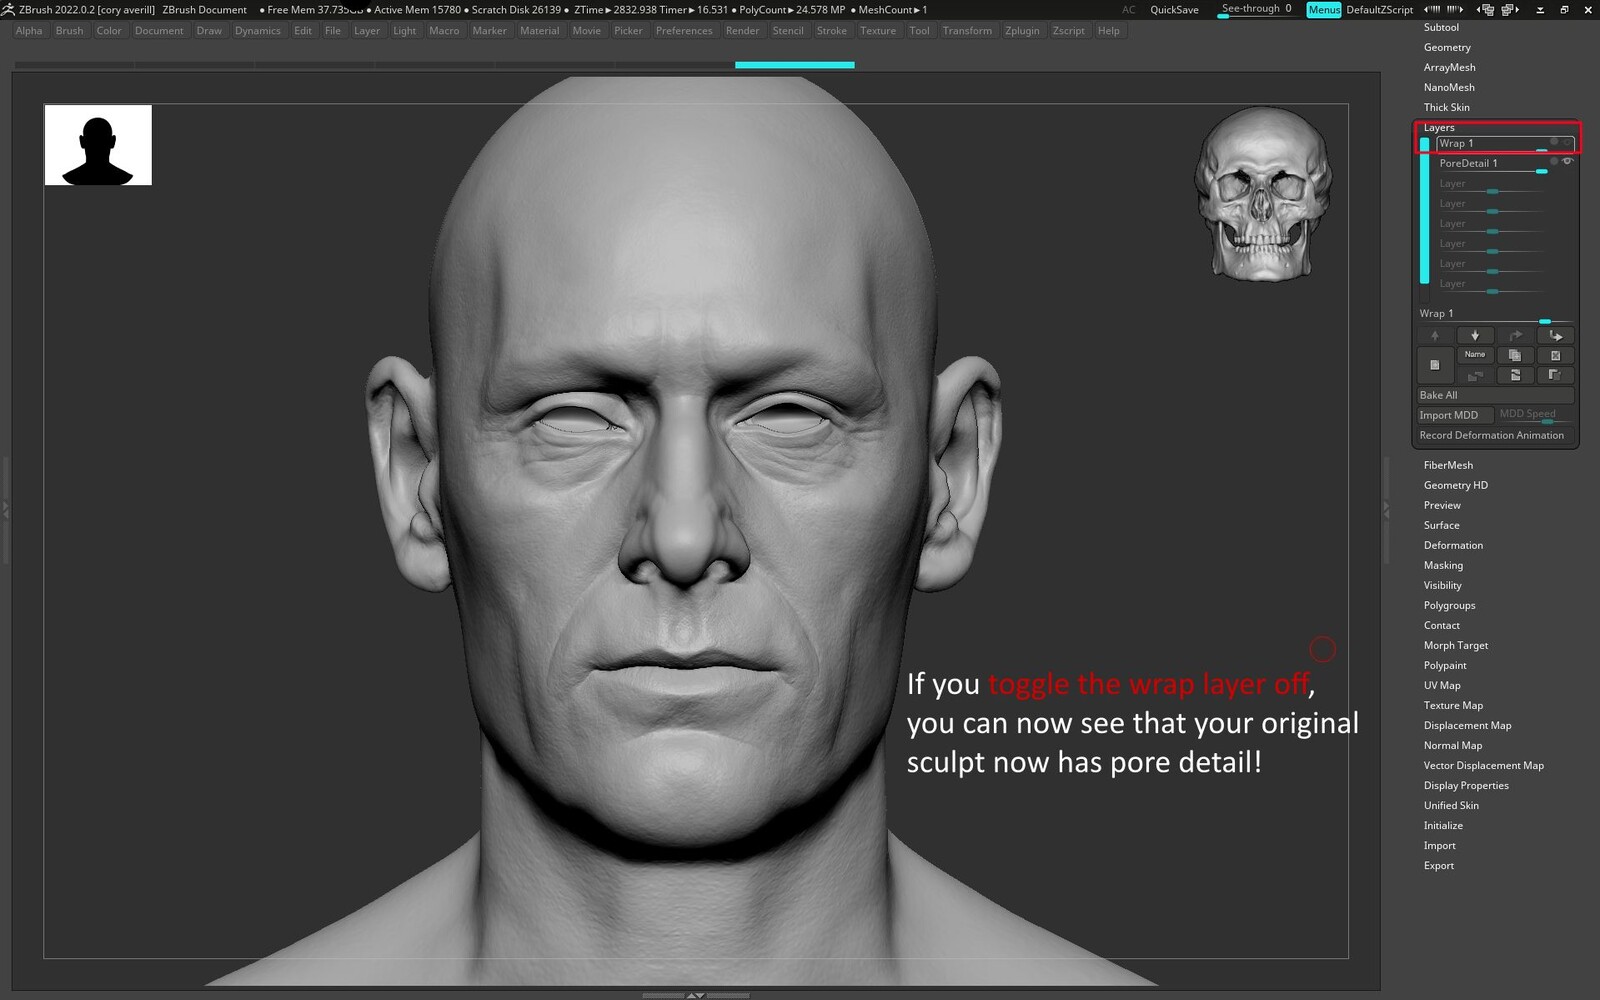
Task: Create a new layer with the New icon
Action: click(x=1435, y=365)
